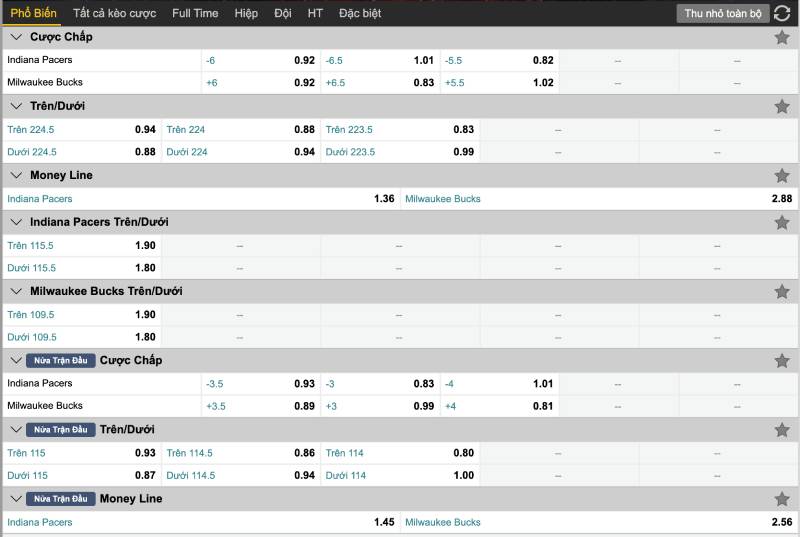This screenshot has height=537, width=800.
Task: Select the Tất cả kèo cược tab
Action: (114, 13)
